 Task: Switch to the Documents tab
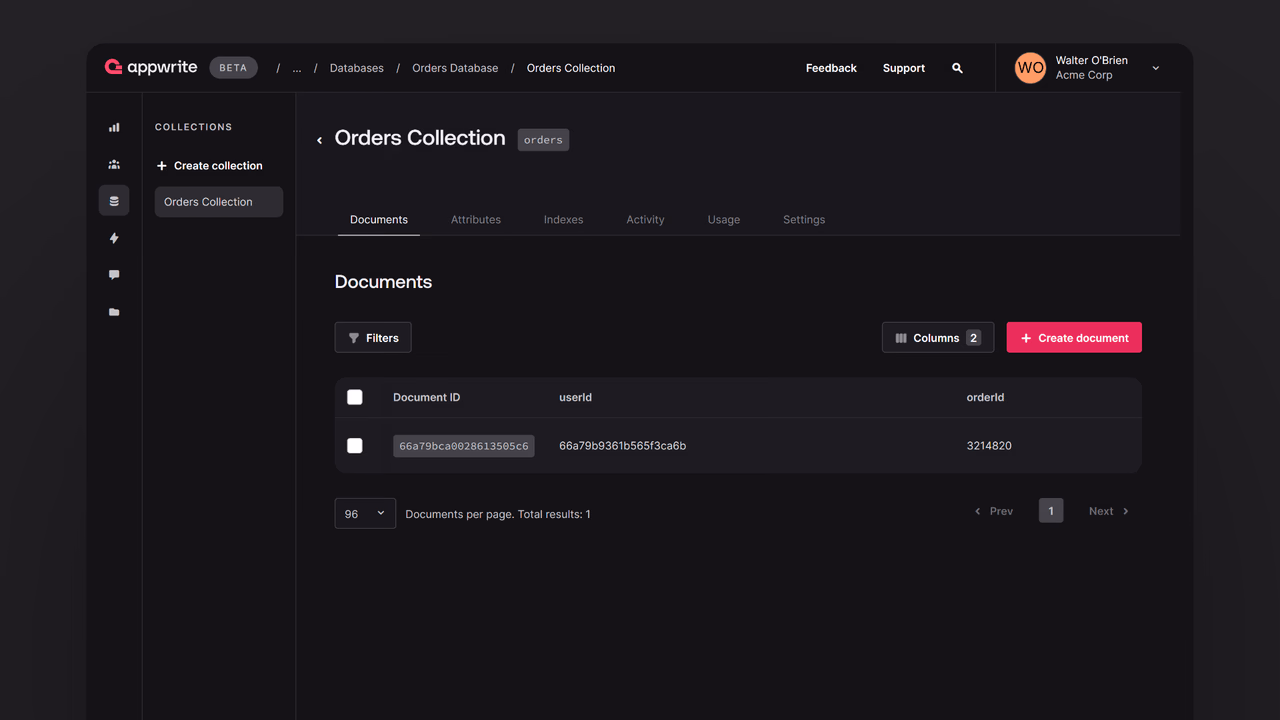(379, 219)
